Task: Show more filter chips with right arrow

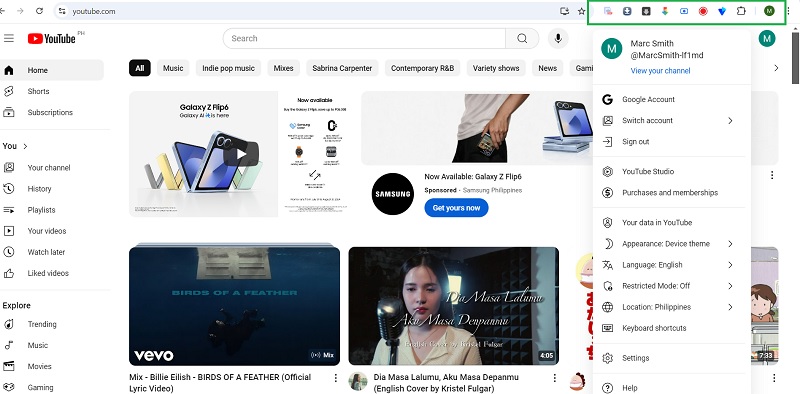Action: pos(776,68)
